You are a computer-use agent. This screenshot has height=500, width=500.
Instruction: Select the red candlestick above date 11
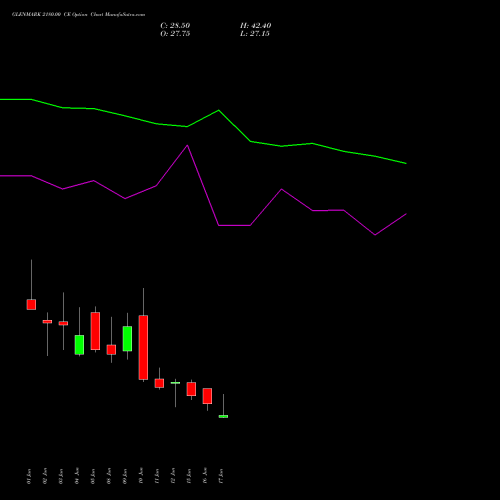tap(159, 383)
